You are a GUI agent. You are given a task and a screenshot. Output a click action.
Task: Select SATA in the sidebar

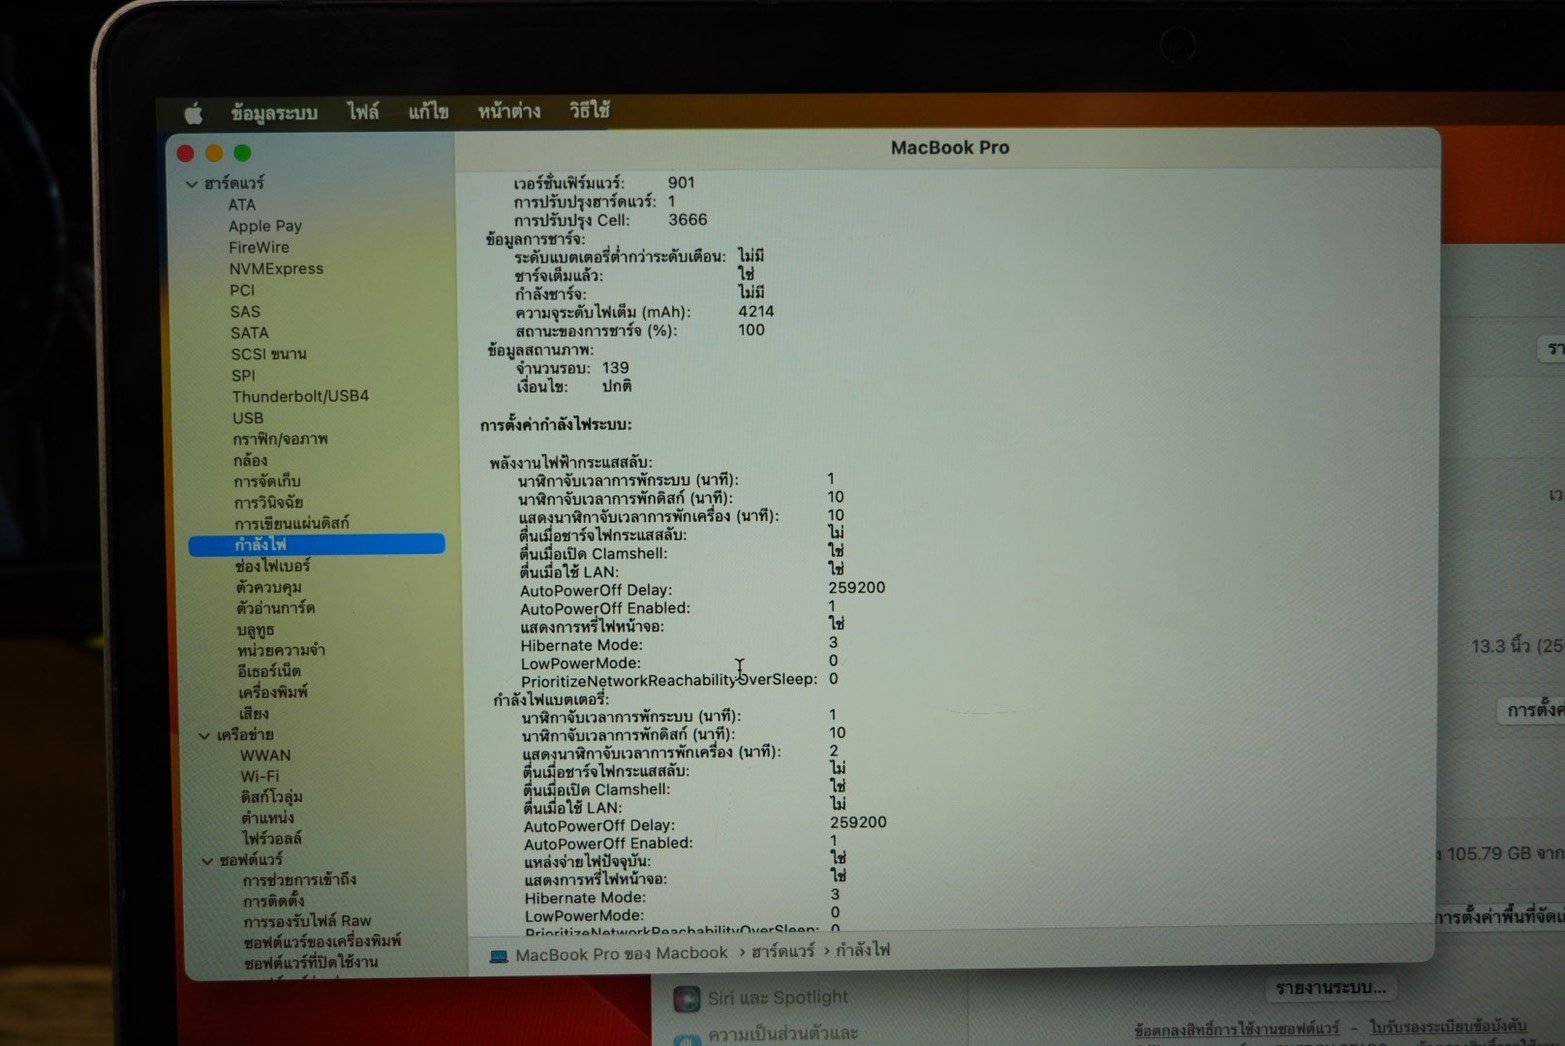pyautogui.click(x=250, y=333)
